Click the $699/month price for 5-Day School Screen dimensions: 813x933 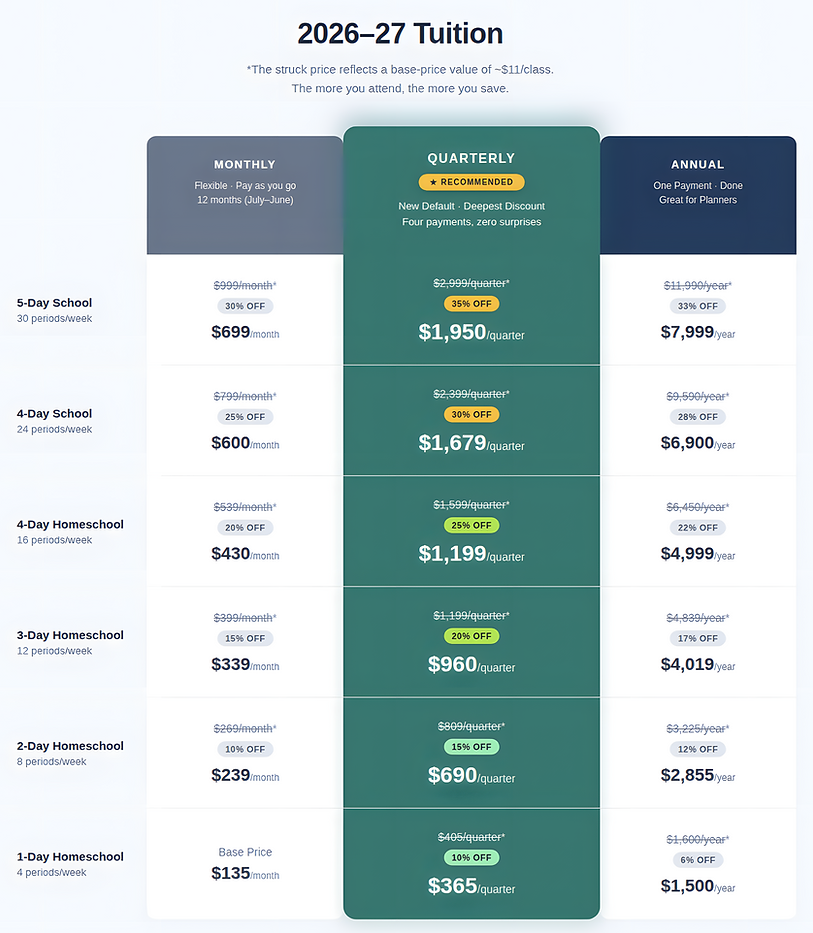pos(245,332)
